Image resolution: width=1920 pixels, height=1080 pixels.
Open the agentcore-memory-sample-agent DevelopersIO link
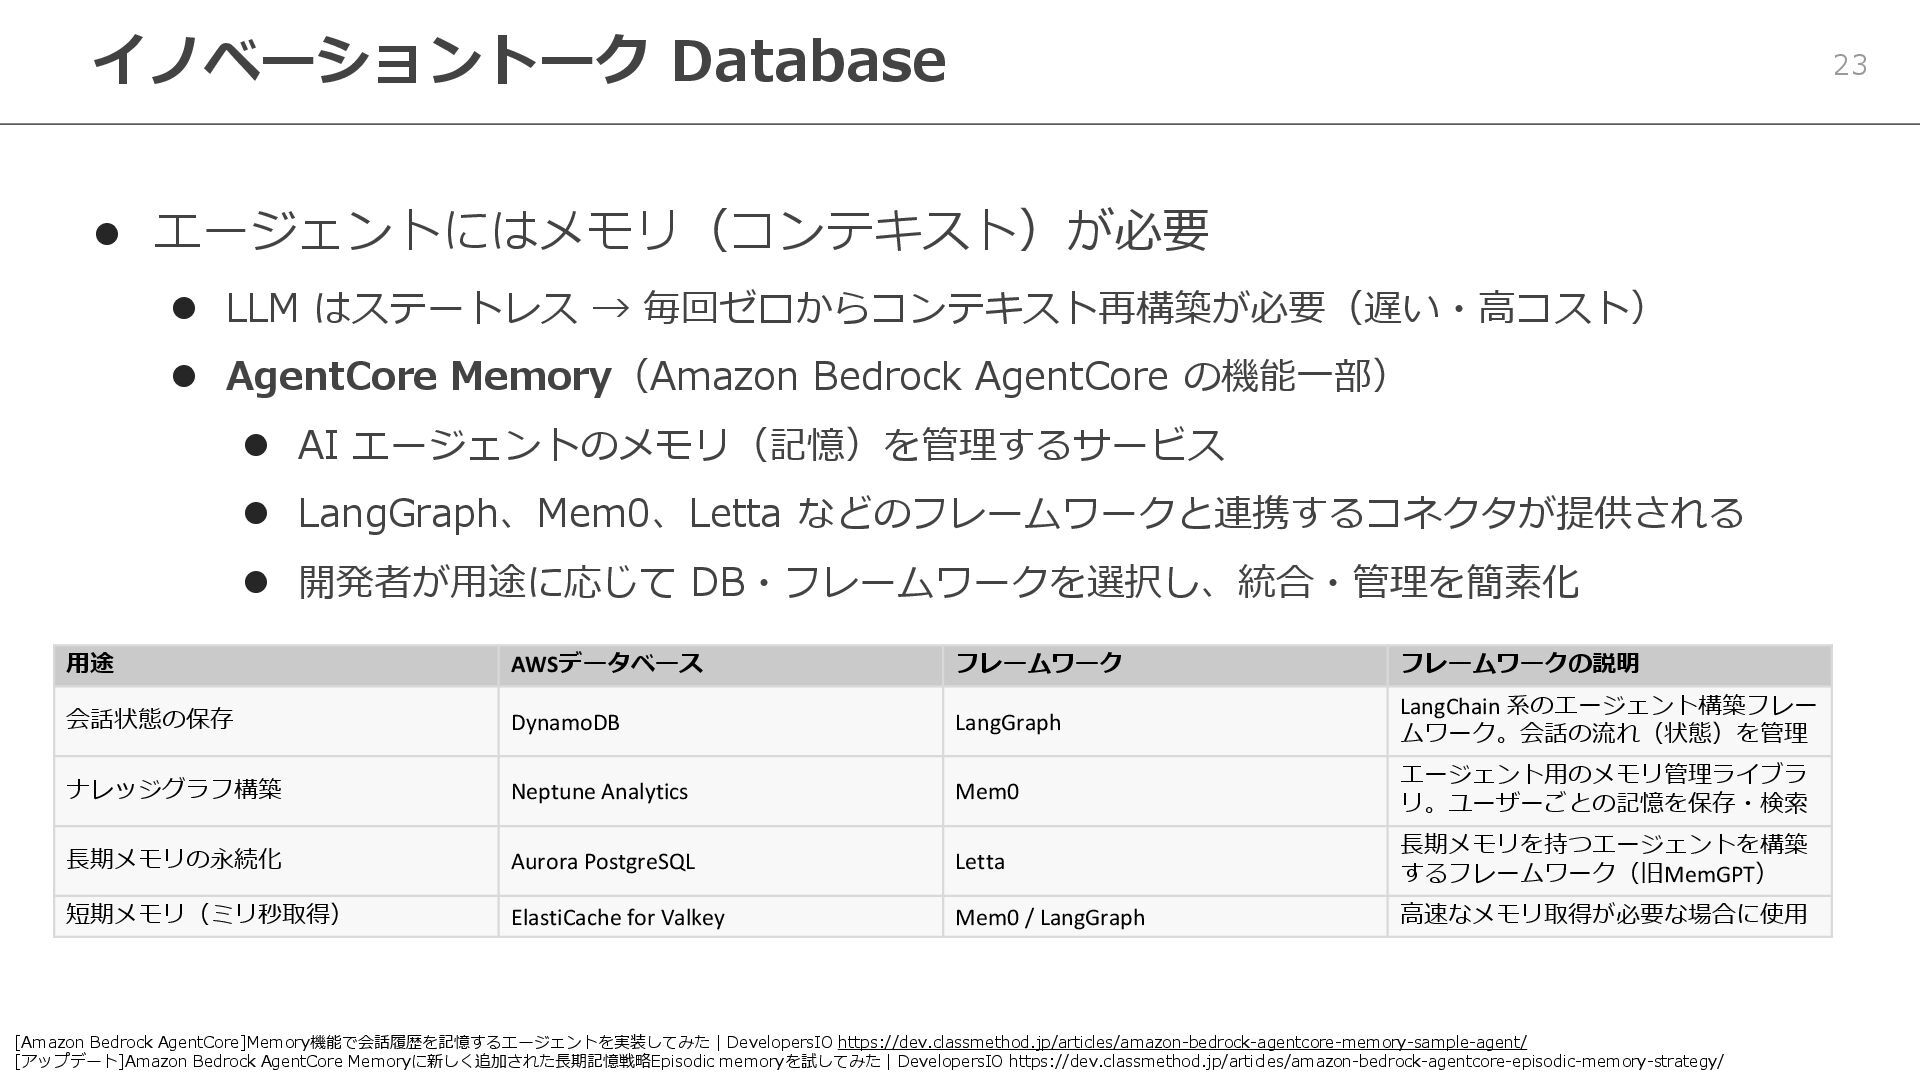pos(1181,1042)
